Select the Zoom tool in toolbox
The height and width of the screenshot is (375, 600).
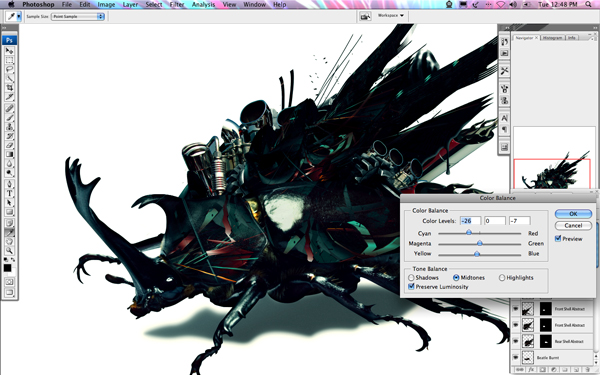(x=9, y=251)
